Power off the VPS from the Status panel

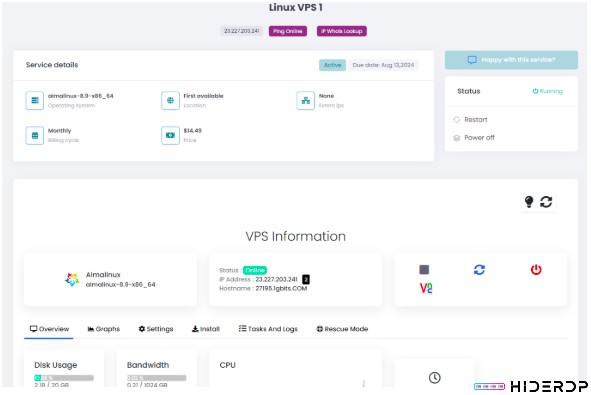(479, 138)
